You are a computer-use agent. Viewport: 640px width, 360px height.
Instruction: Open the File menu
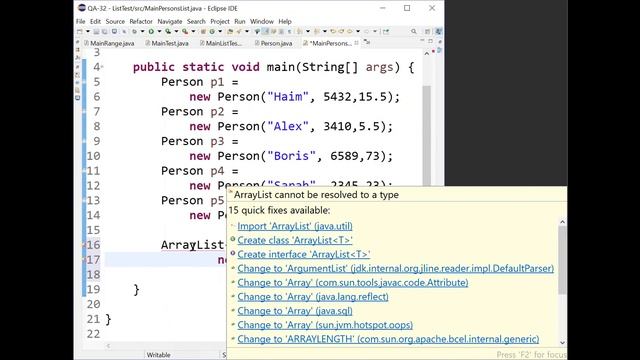pyautogui.click(x=80, y=21)
